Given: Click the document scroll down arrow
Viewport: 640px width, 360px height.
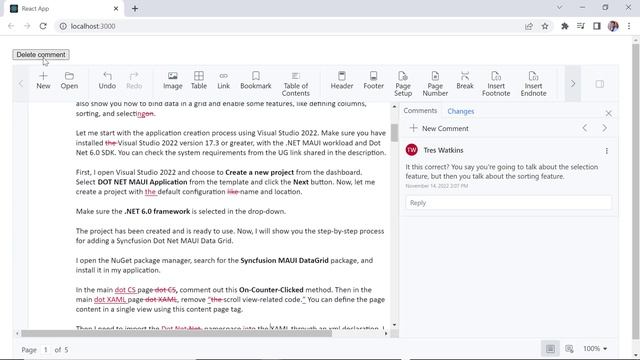Looking at the screenshot, I should (x=394, y=325).
